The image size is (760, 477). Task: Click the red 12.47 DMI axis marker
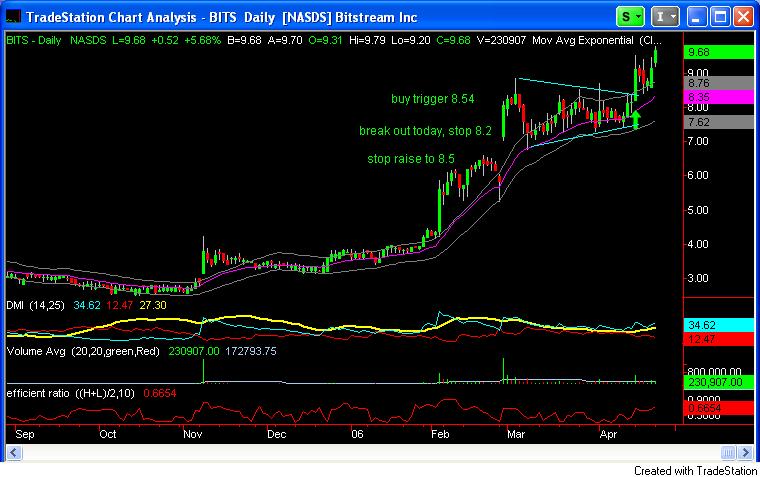click(x=718, y=339)
